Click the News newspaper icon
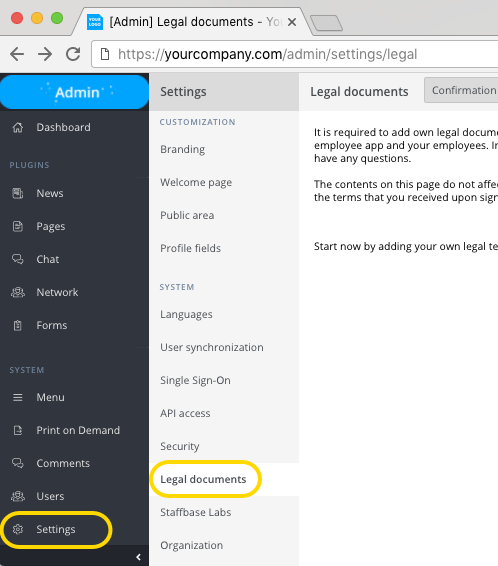This screenshot has height=566, width=498. (18, 193)
